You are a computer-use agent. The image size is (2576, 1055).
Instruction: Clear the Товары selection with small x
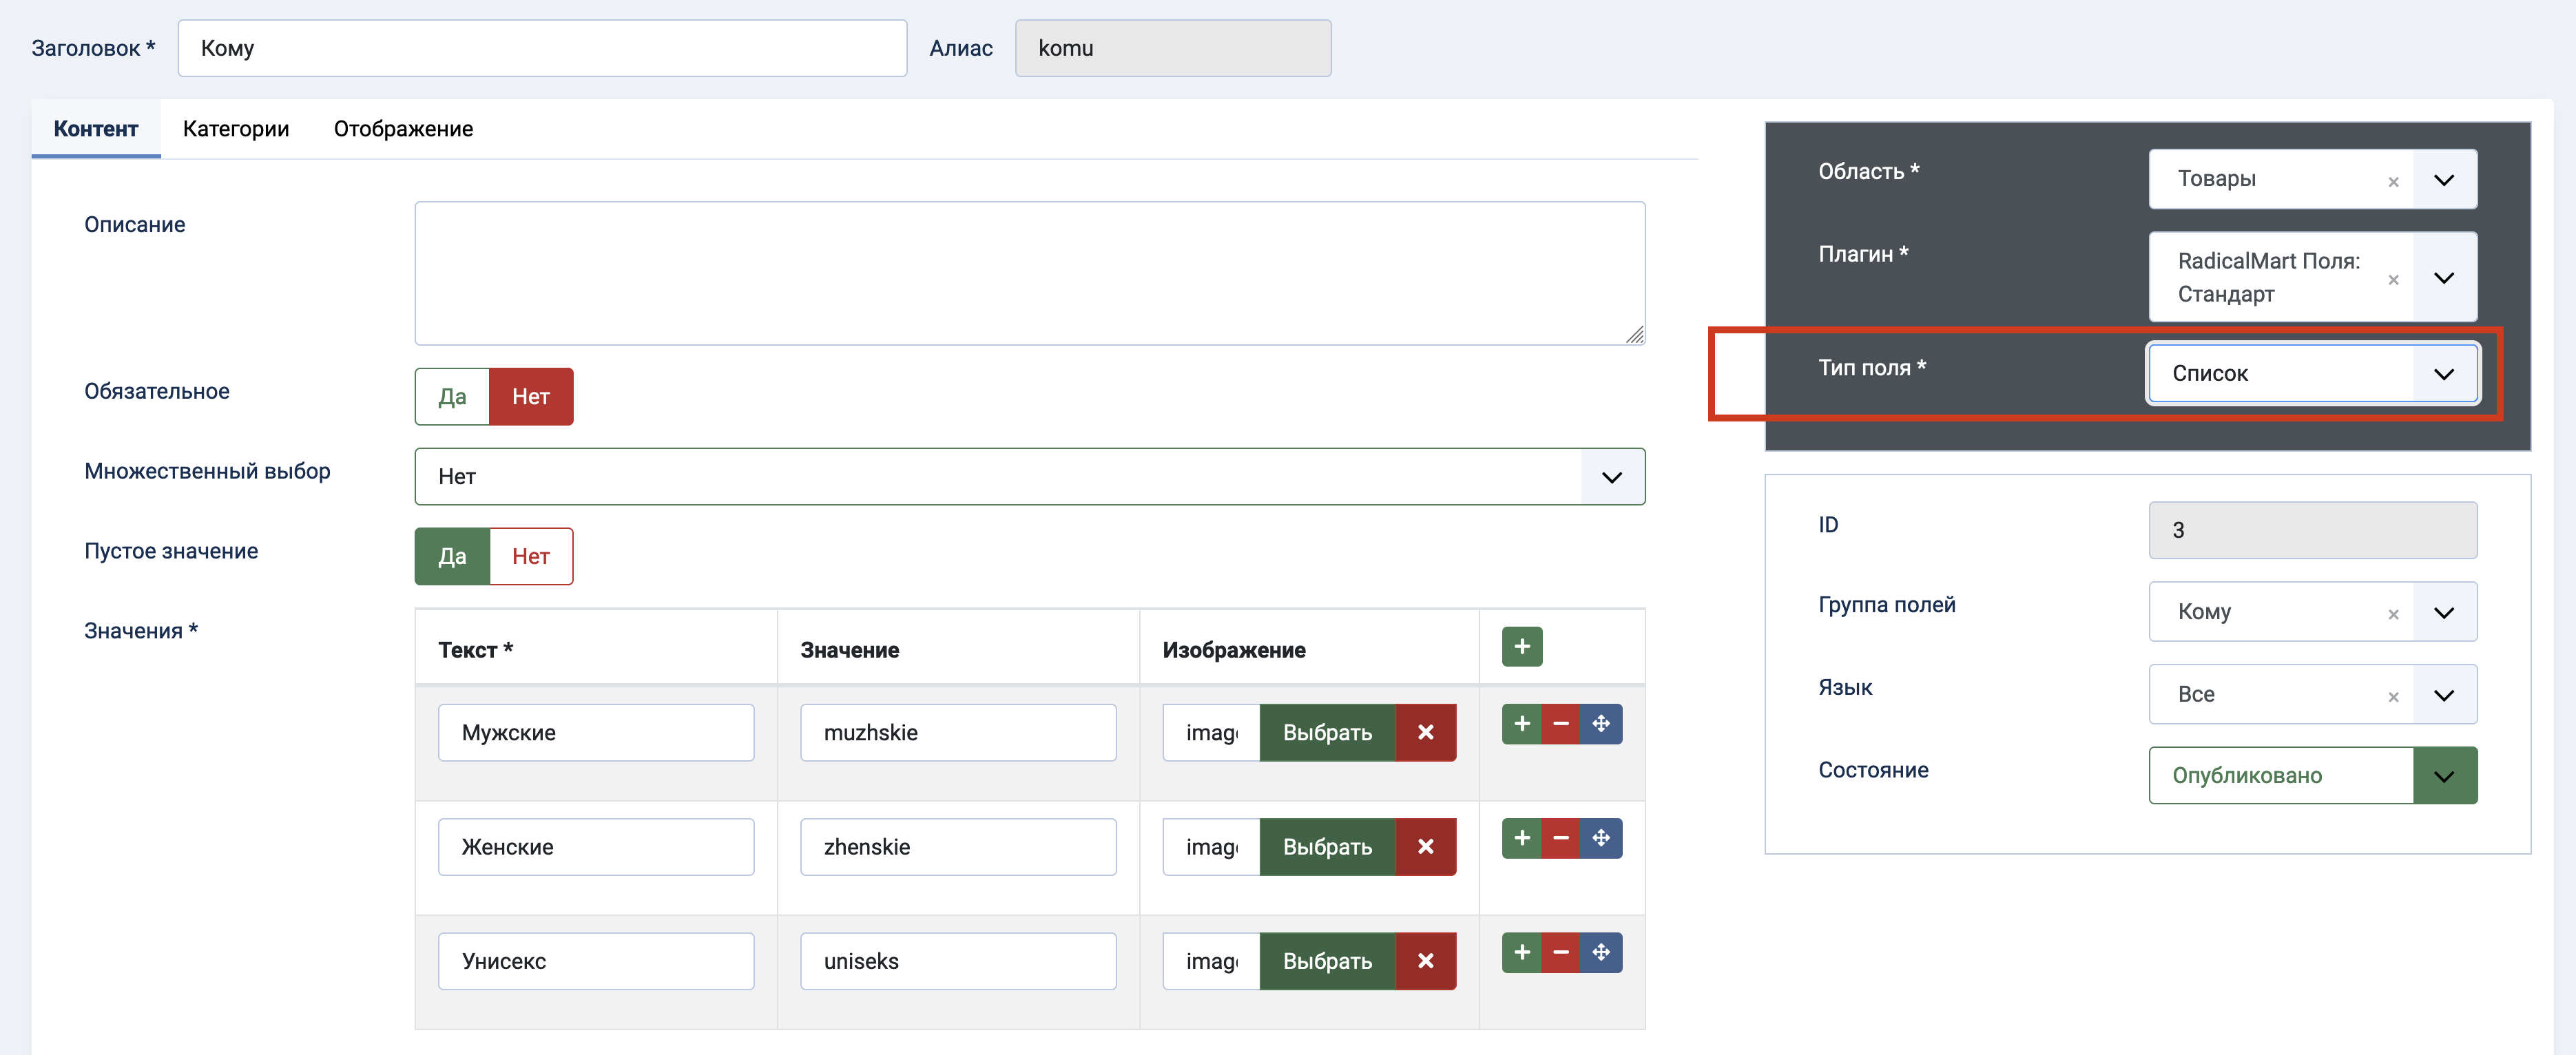[x=2393, y=182]
